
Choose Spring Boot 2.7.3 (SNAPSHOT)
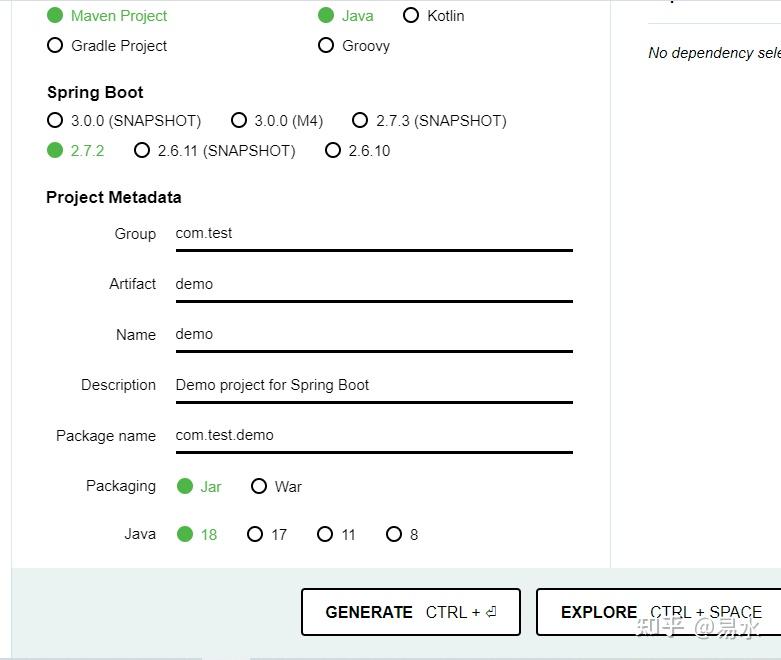coord(360,121)
